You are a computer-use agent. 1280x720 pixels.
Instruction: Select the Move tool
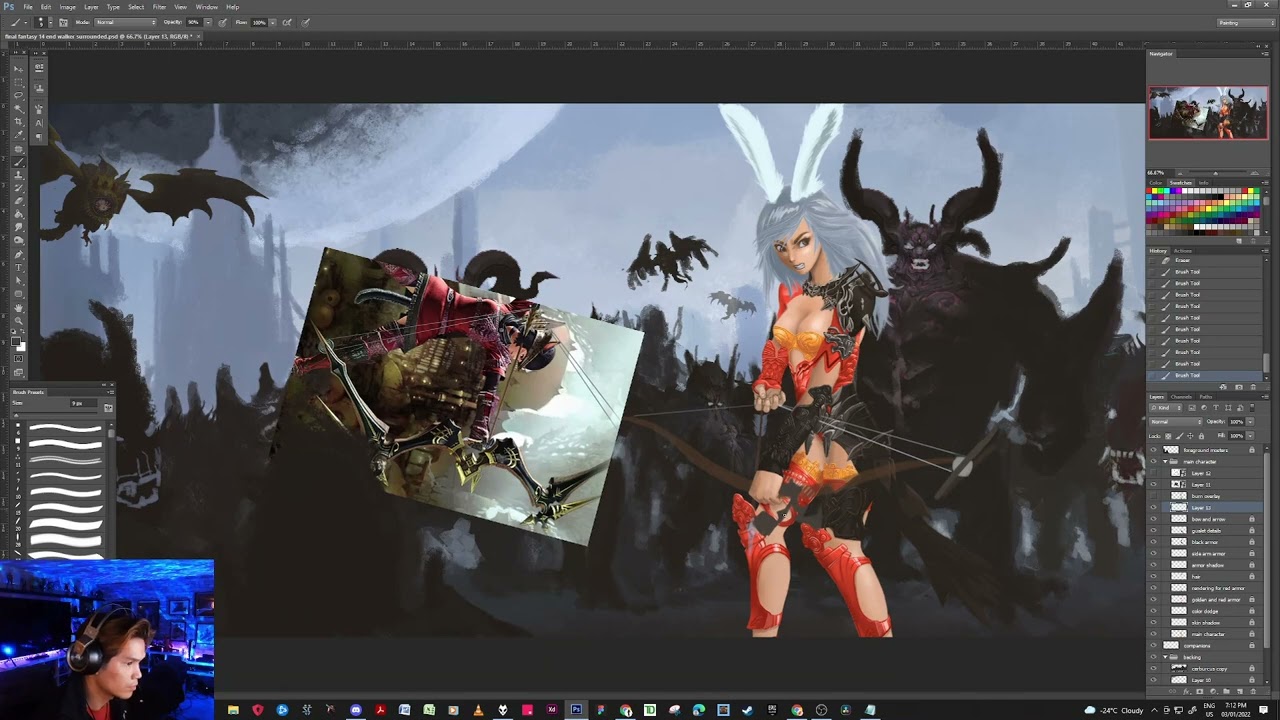(18, 69)
